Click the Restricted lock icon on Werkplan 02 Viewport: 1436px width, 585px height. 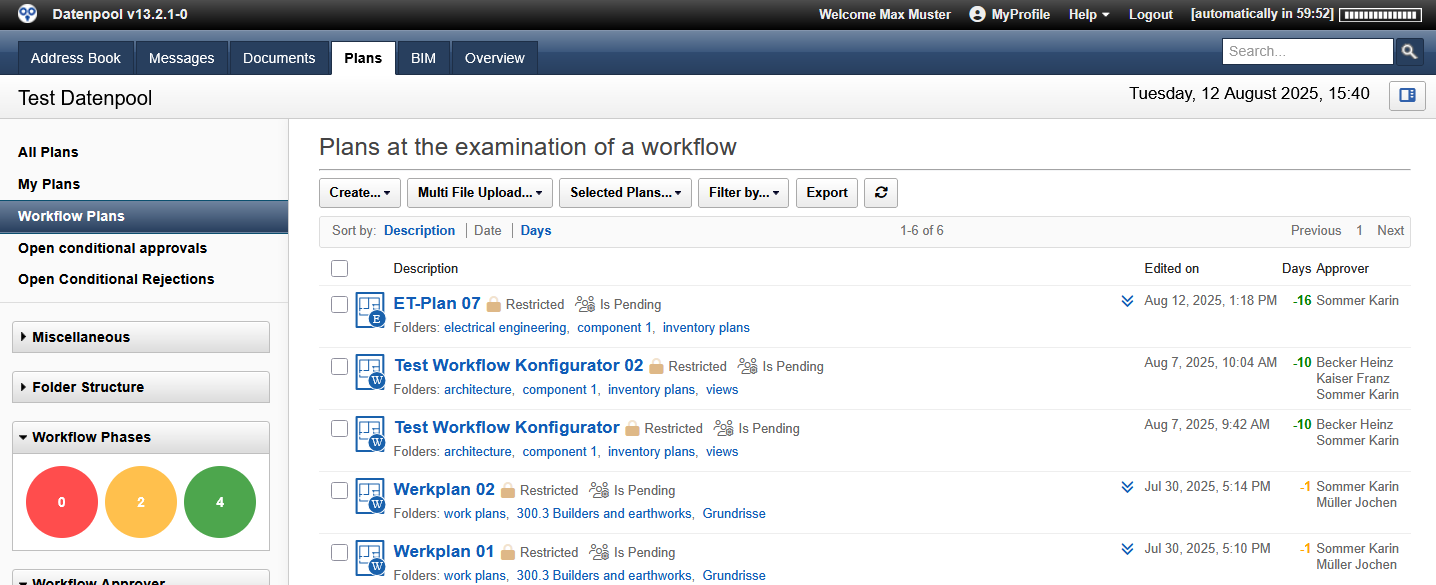tap(508, 490)
